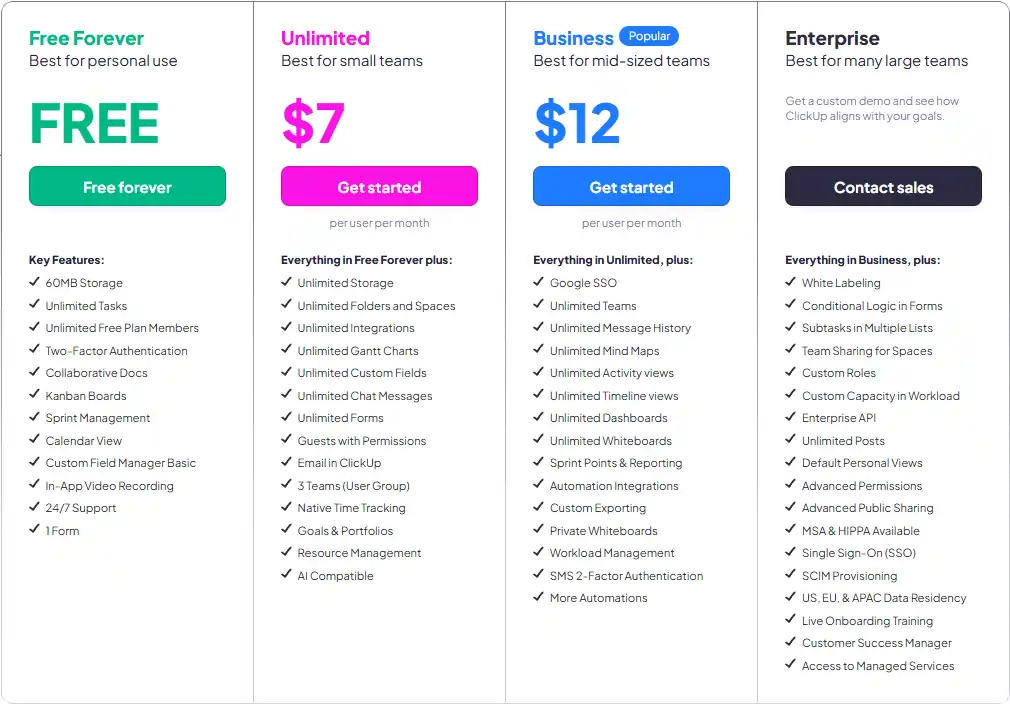This screenshot has height=704, width=1010.
Task: Click the checkmark next to SCIM Provisioning
Action: coord(789,575)
